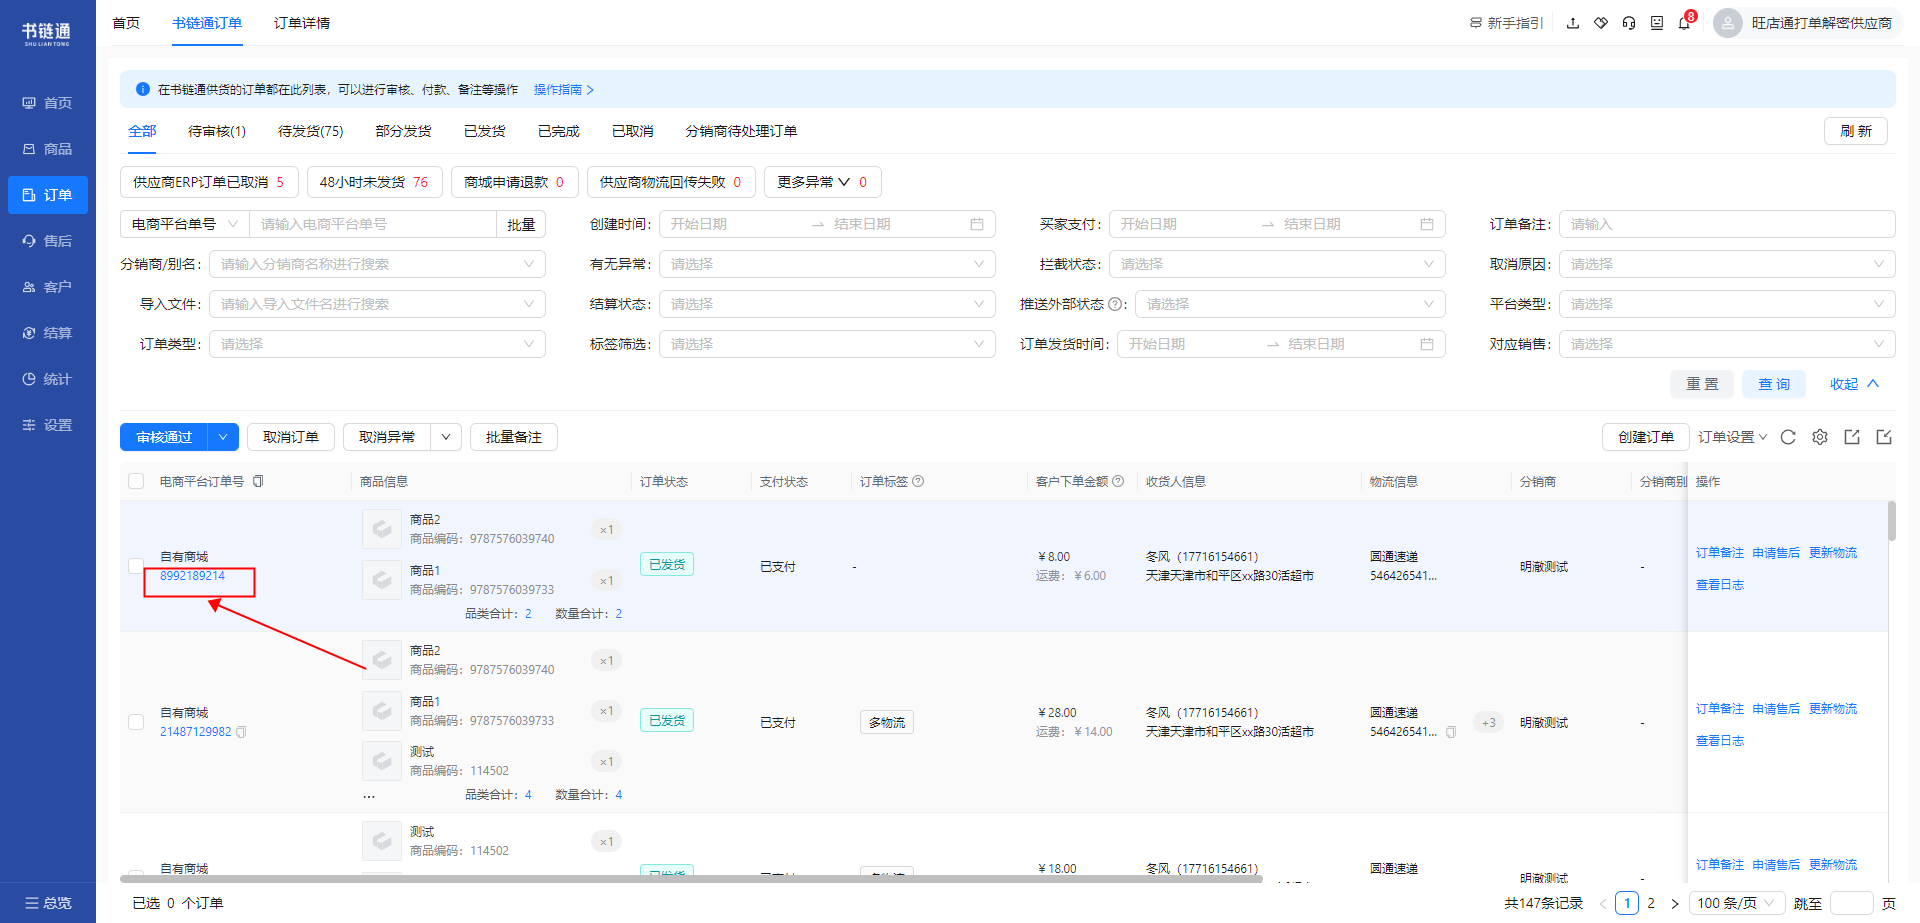Open 有无异常 select dropdown
This screenshot has height=923, width=1920.
[827, 264]
